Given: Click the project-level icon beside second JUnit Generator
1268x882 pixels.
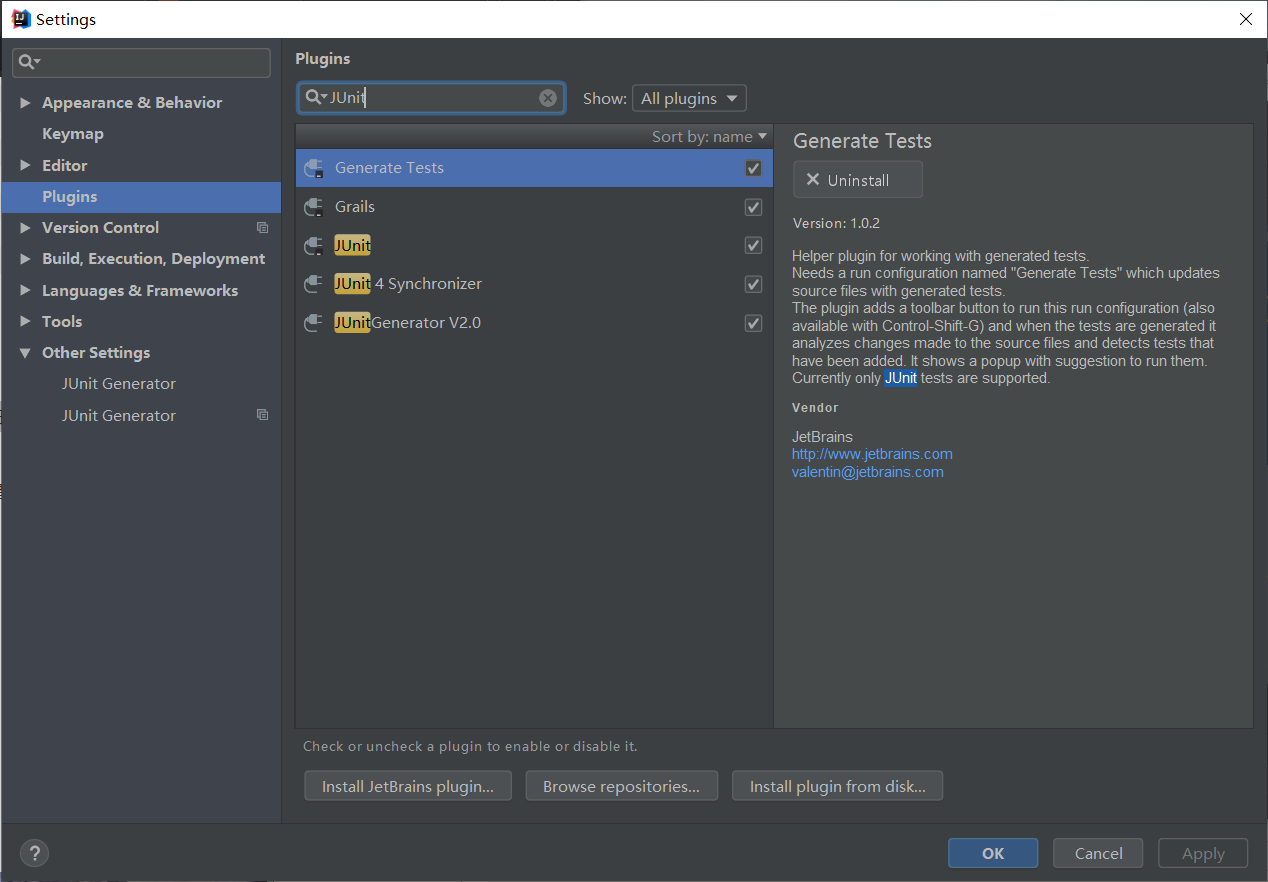Looking at the screenshot, I should (x=262, y=415).
